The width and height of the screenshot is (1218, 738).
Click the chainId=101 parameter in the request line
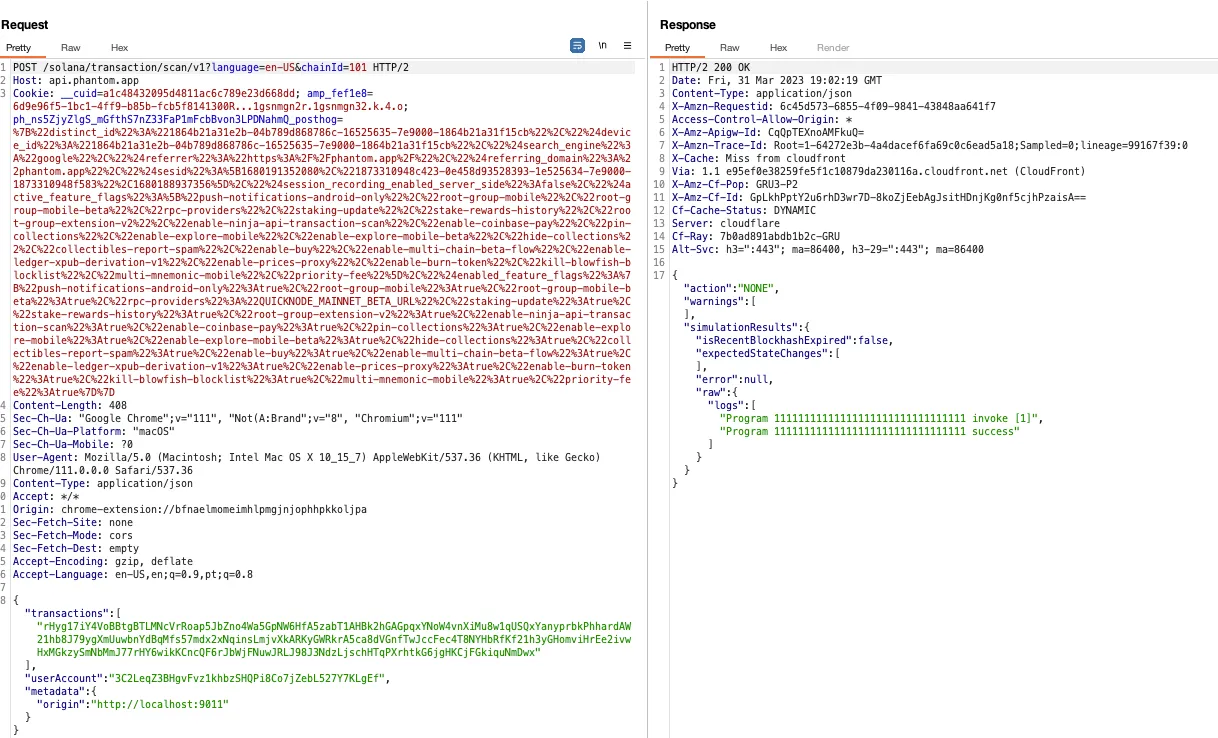click(335, 67)
